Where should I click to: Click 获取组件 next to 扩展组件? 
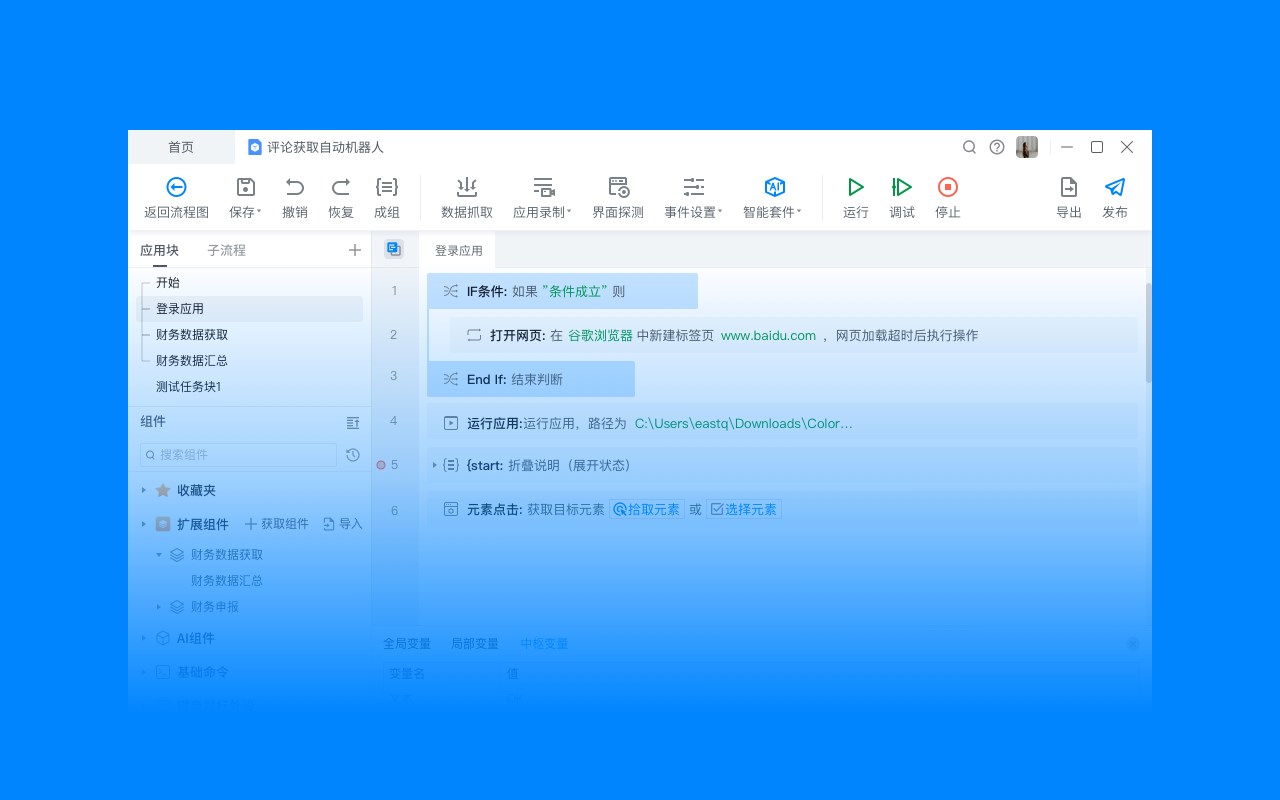pyautogui.click(x=277, y=524)
